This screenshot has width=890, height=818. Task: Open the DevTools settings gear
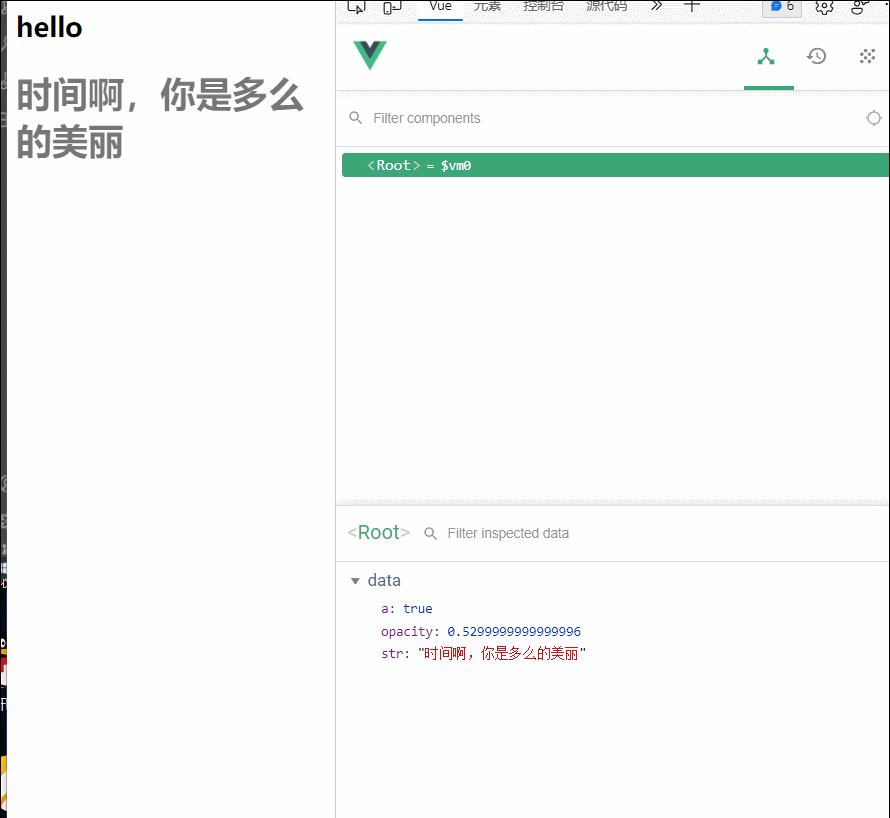coord(824,7)
